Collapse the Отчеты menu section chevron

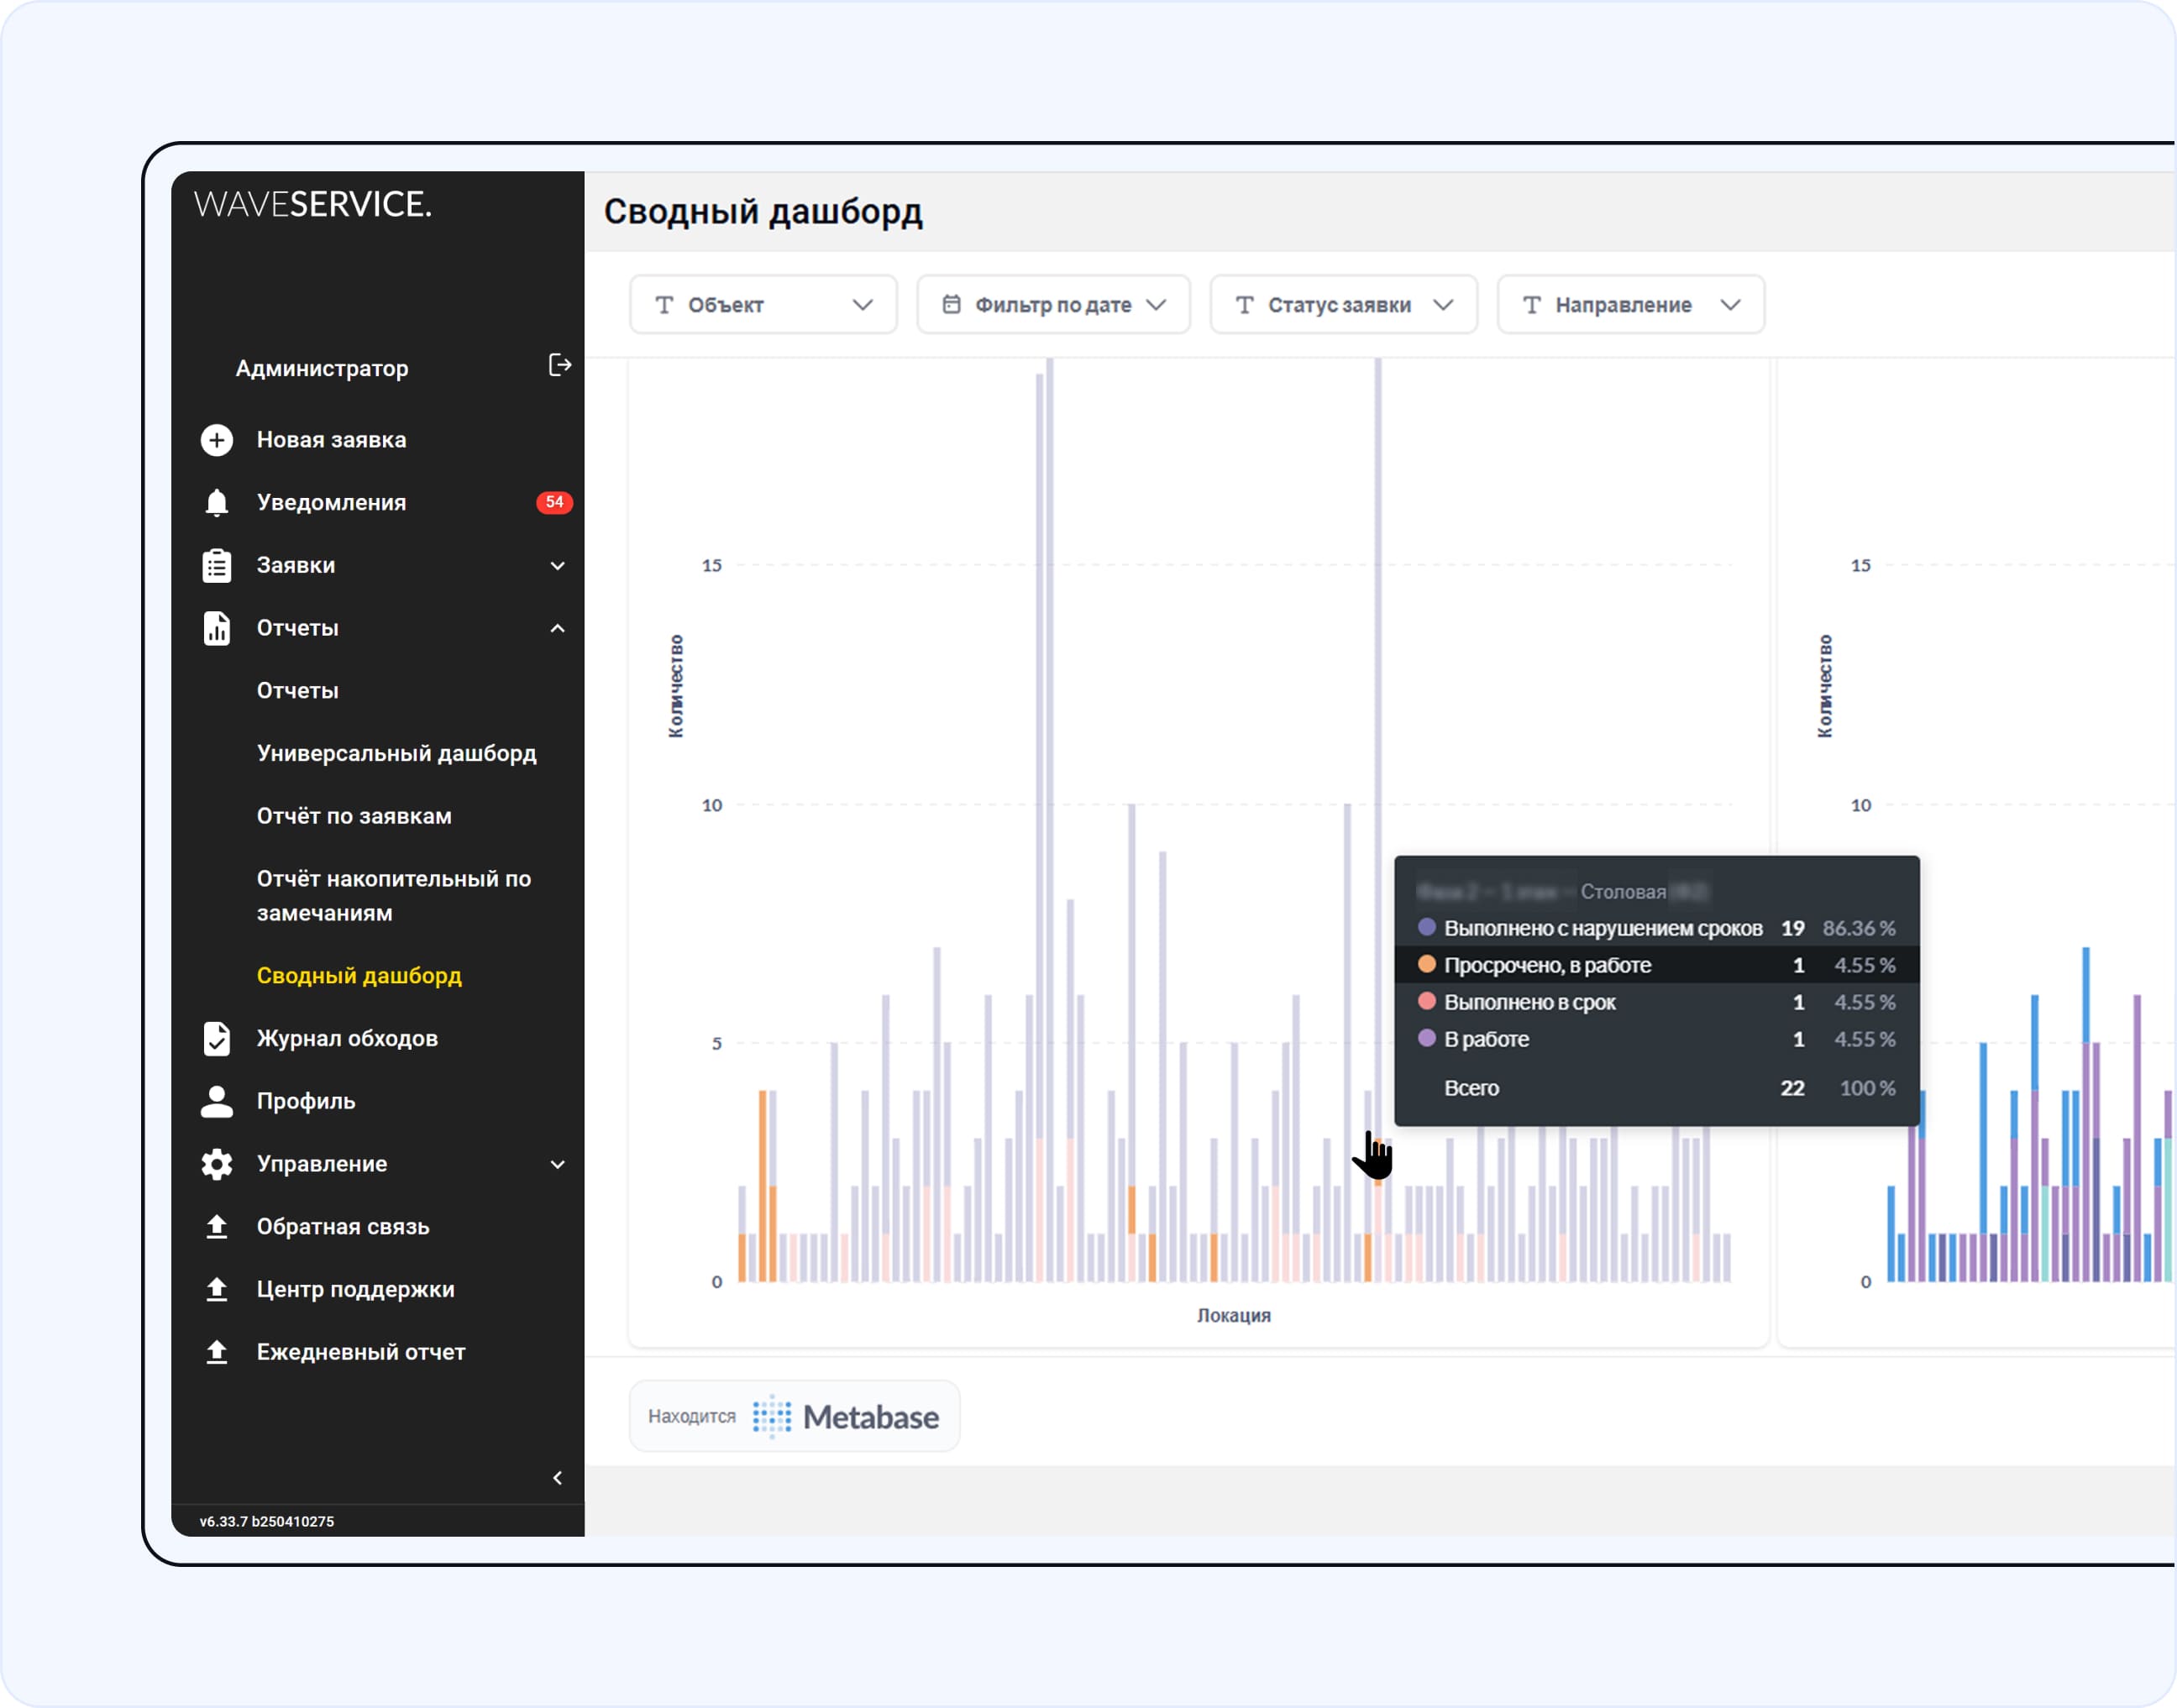click(558, 629)
